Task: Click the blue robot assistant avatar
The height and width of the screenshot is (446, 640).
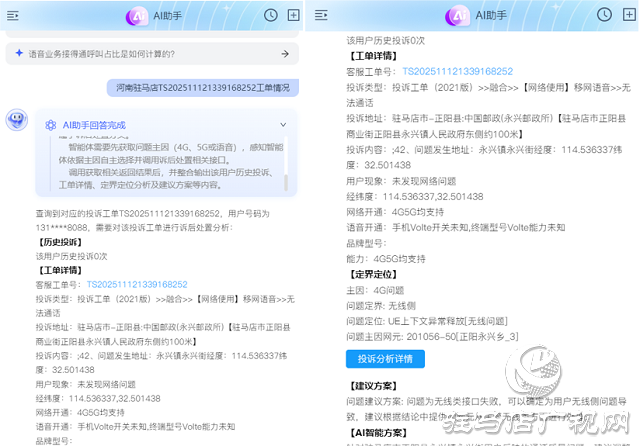Action: point(16,121)
